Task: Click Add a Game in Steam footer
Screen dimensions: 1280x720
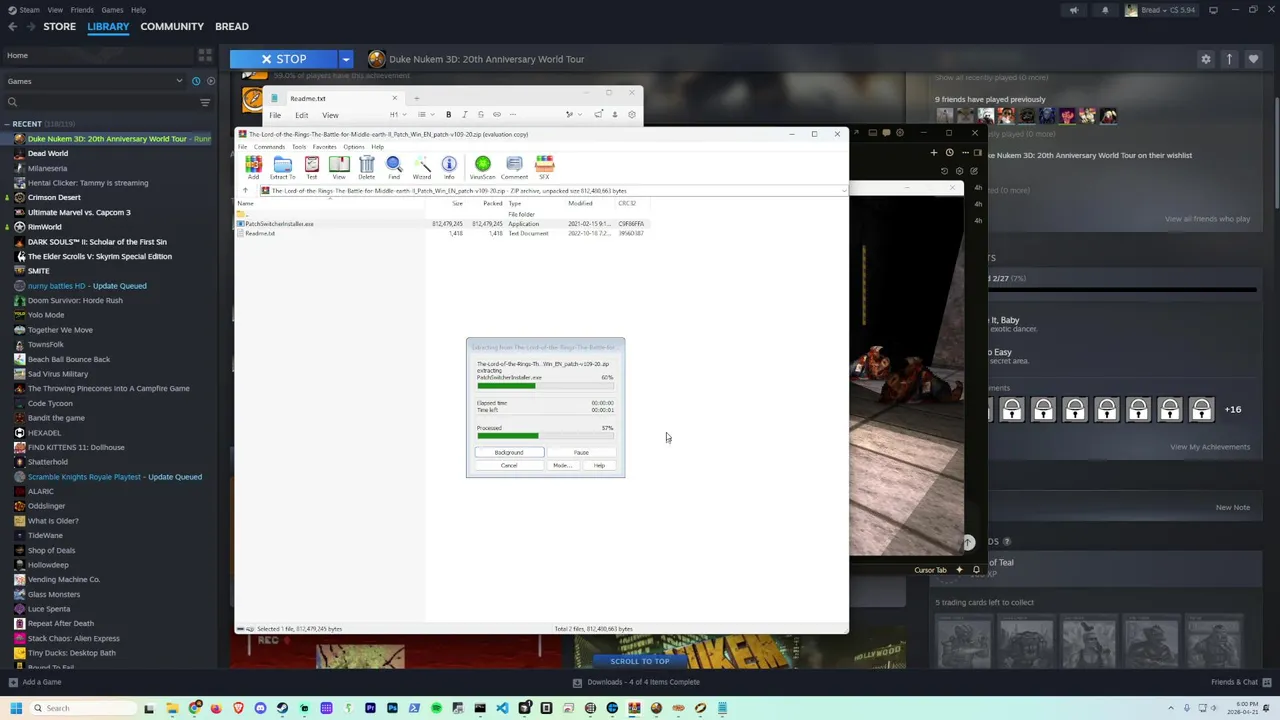Action: click(35, 682)
